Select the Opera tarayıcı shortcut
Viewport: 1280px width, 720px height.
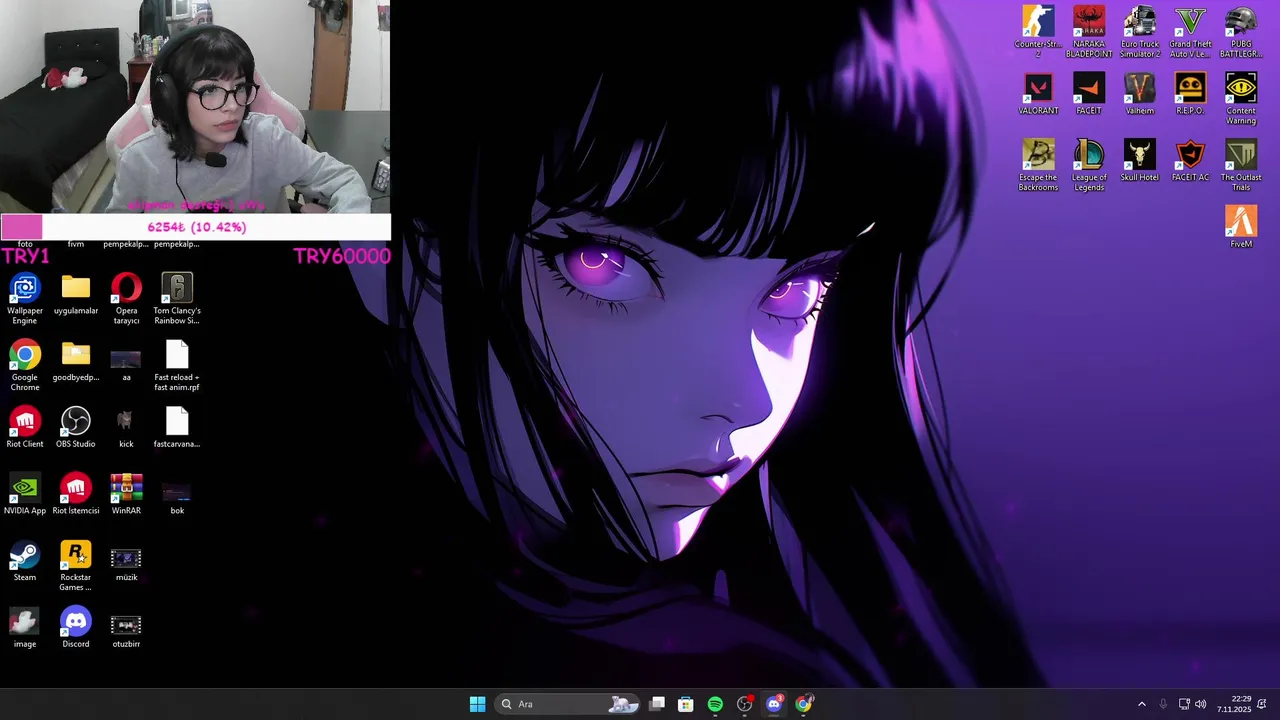coord(126,299)
